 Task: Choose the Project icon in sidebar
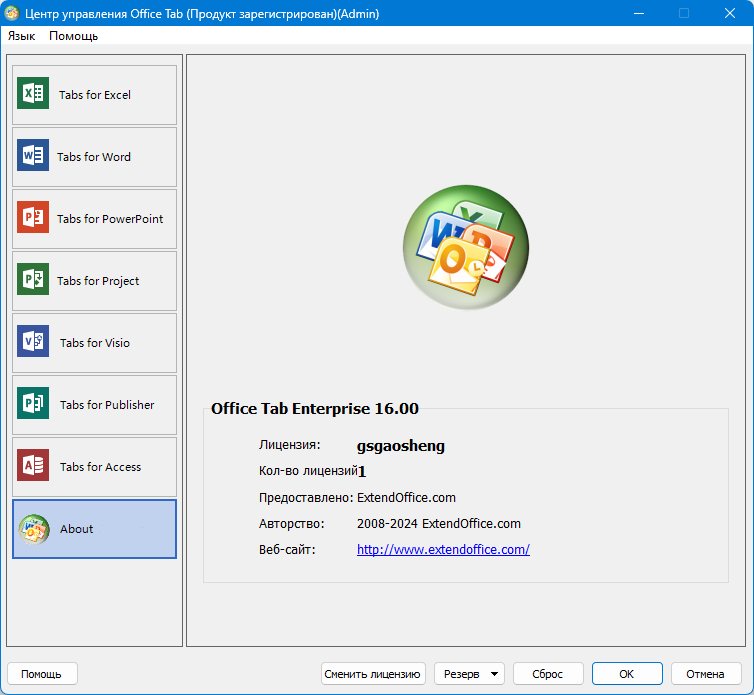click(x=33, y=279)
